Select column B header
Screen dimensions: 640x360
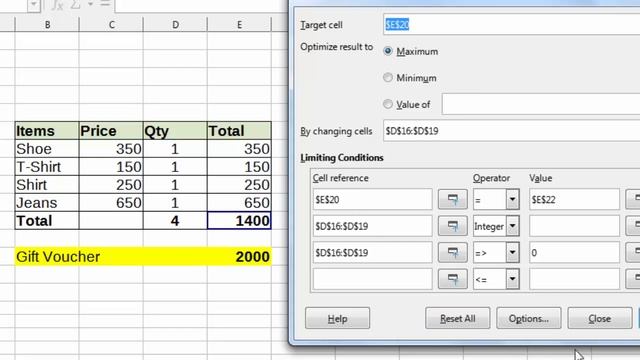(47, 25)
